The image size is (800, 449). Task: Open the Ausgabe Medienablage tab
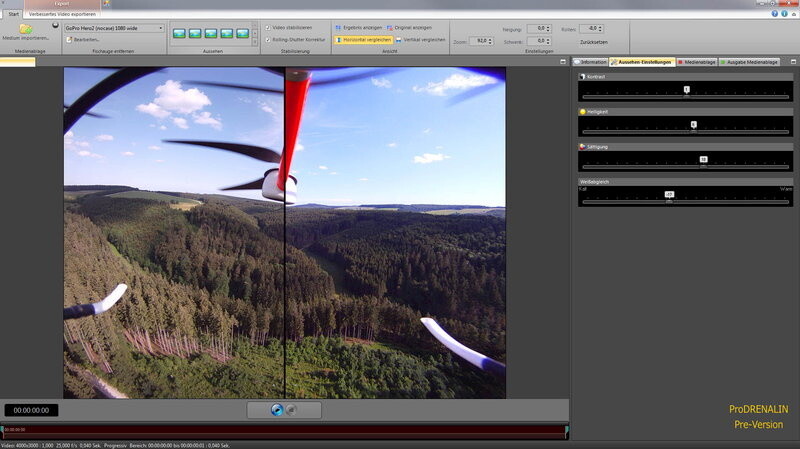(748, 62)
